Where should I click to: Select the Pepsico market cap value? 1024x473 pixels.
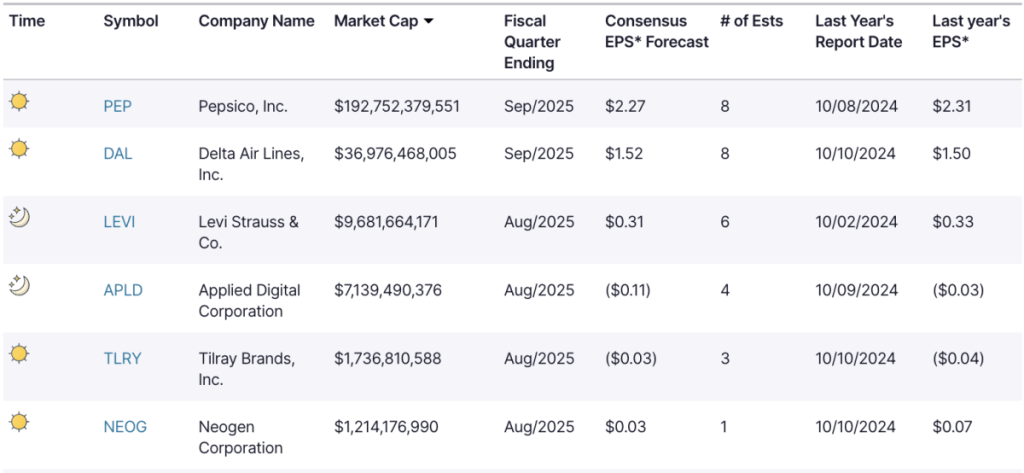coord(397,106)
